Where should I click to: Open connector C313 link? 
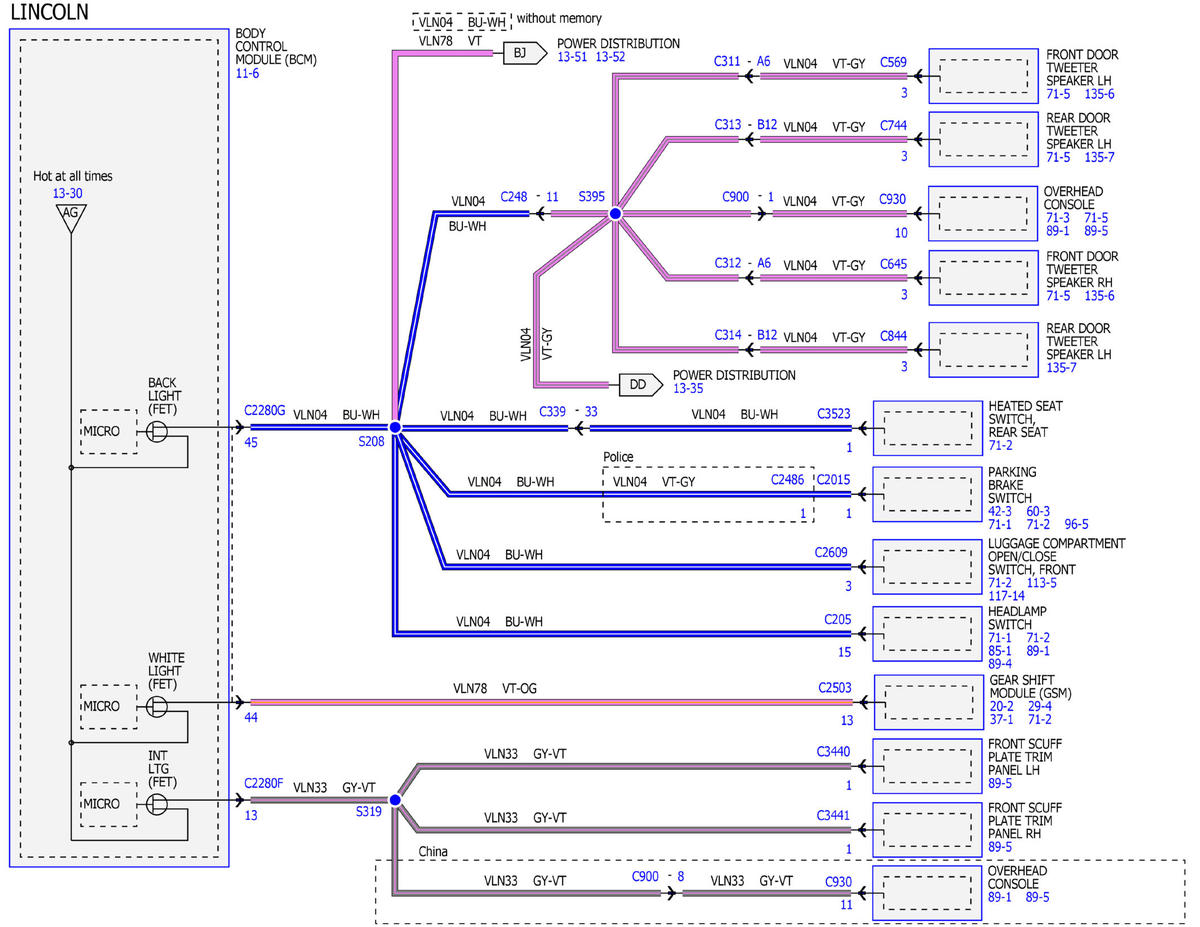727,125
